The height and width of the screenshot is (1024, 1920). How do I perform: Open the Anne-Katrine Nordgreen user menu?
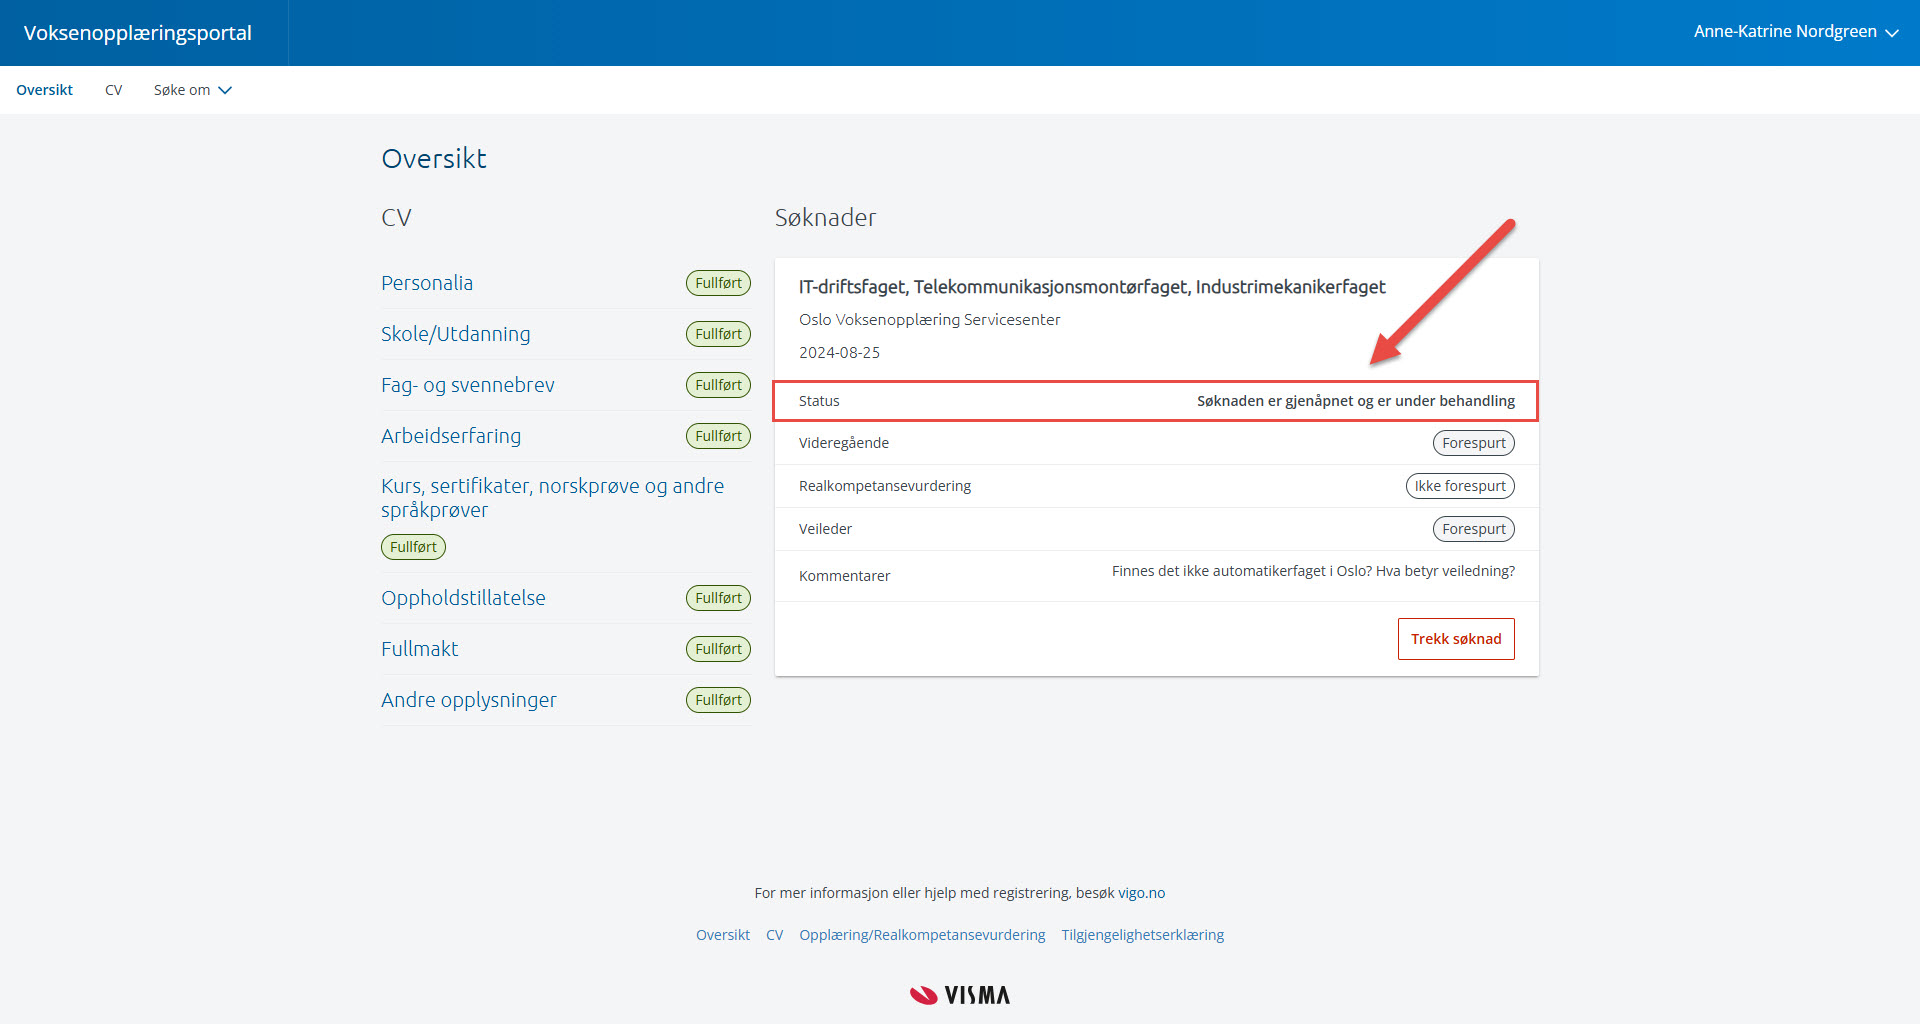click(x=1795, y=32)
